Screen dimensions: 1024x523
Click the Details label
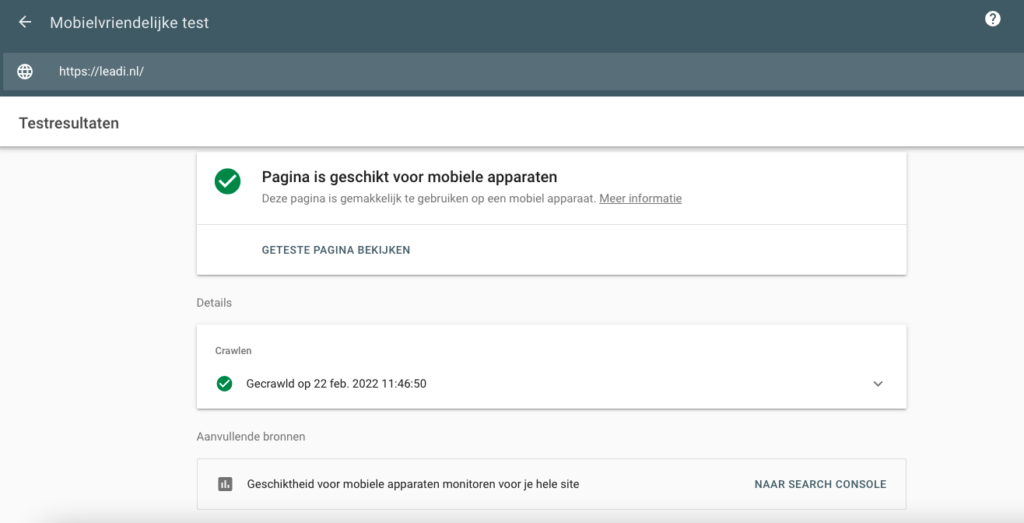coord(214,303)
